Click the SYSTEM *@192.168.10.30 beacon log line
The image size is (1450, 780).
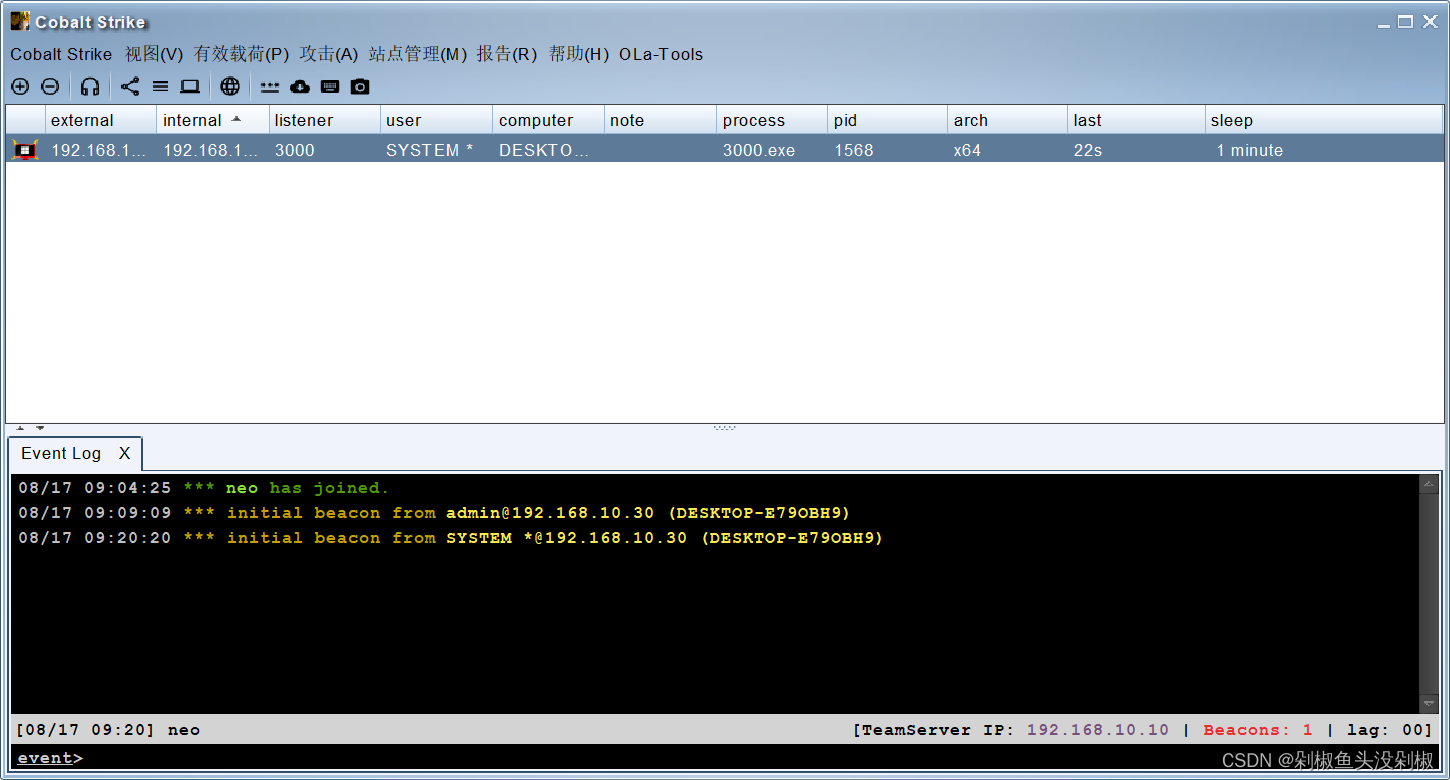pos(451,538)
